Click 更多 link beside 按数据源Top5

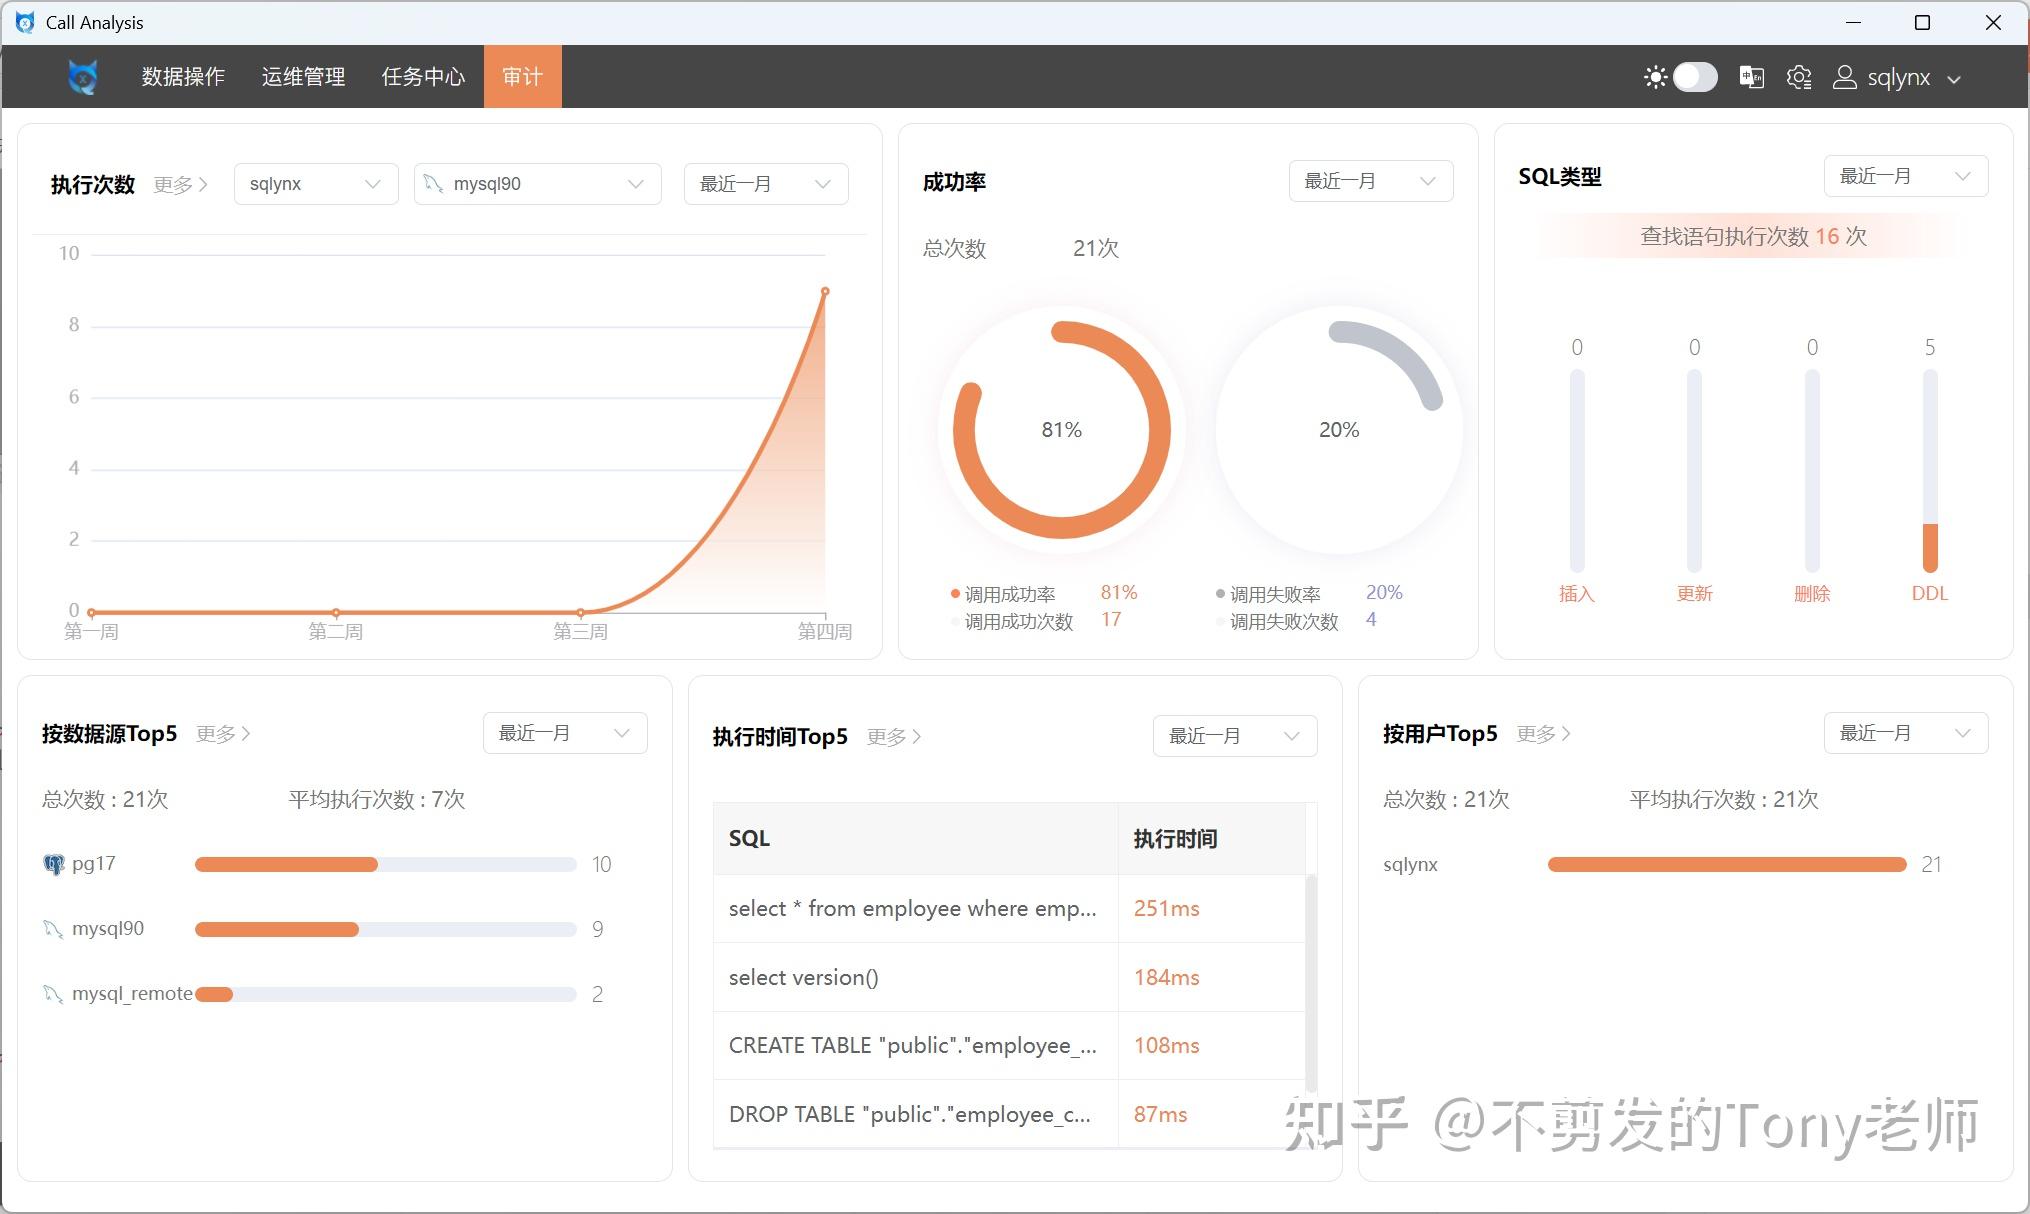[x=222, y=734]
